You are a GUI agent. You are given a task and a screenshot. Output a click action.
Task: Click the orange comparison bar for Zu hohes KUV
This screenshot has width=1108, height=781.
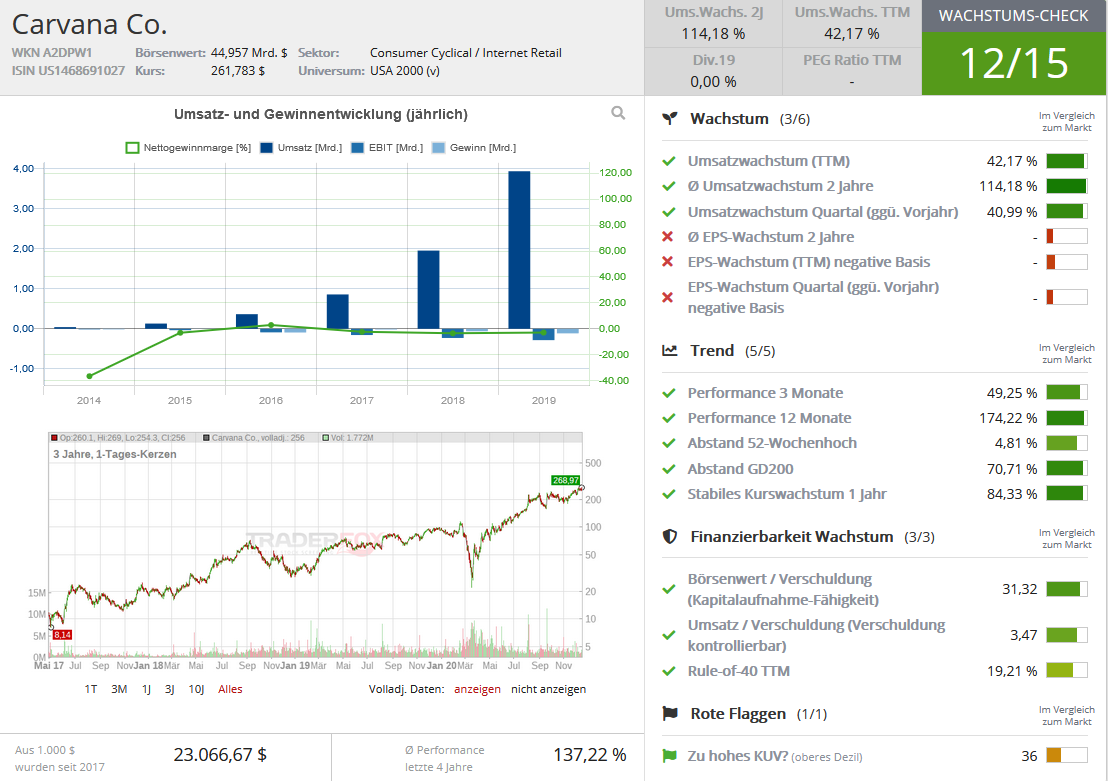click(1066, 756)
